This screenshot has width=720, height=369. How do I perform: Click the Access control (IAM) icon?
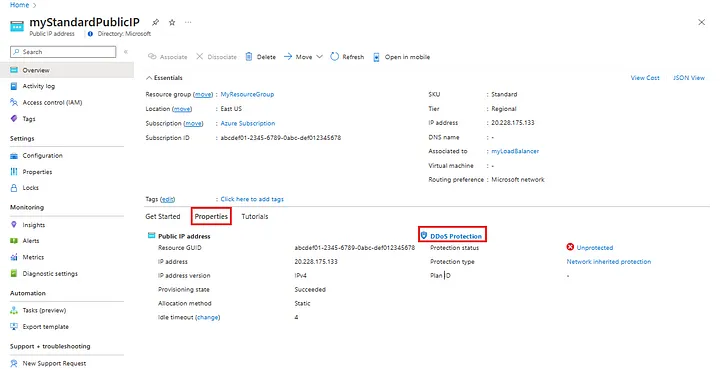pyautogui.click(x=14, y=102)
